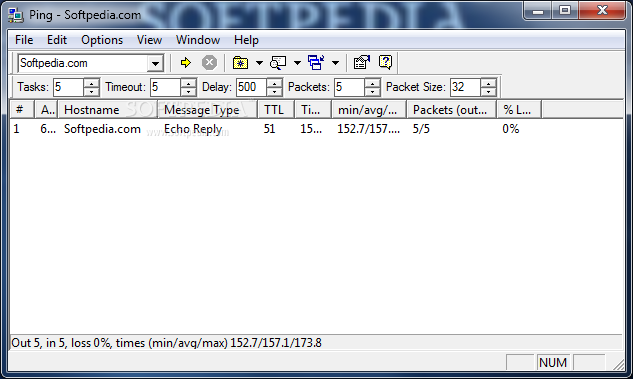The height and width of the screenshot is (379, 633).
Task: Expand the lookup tool dropdown arrow
Action: (x=298, y=63)
